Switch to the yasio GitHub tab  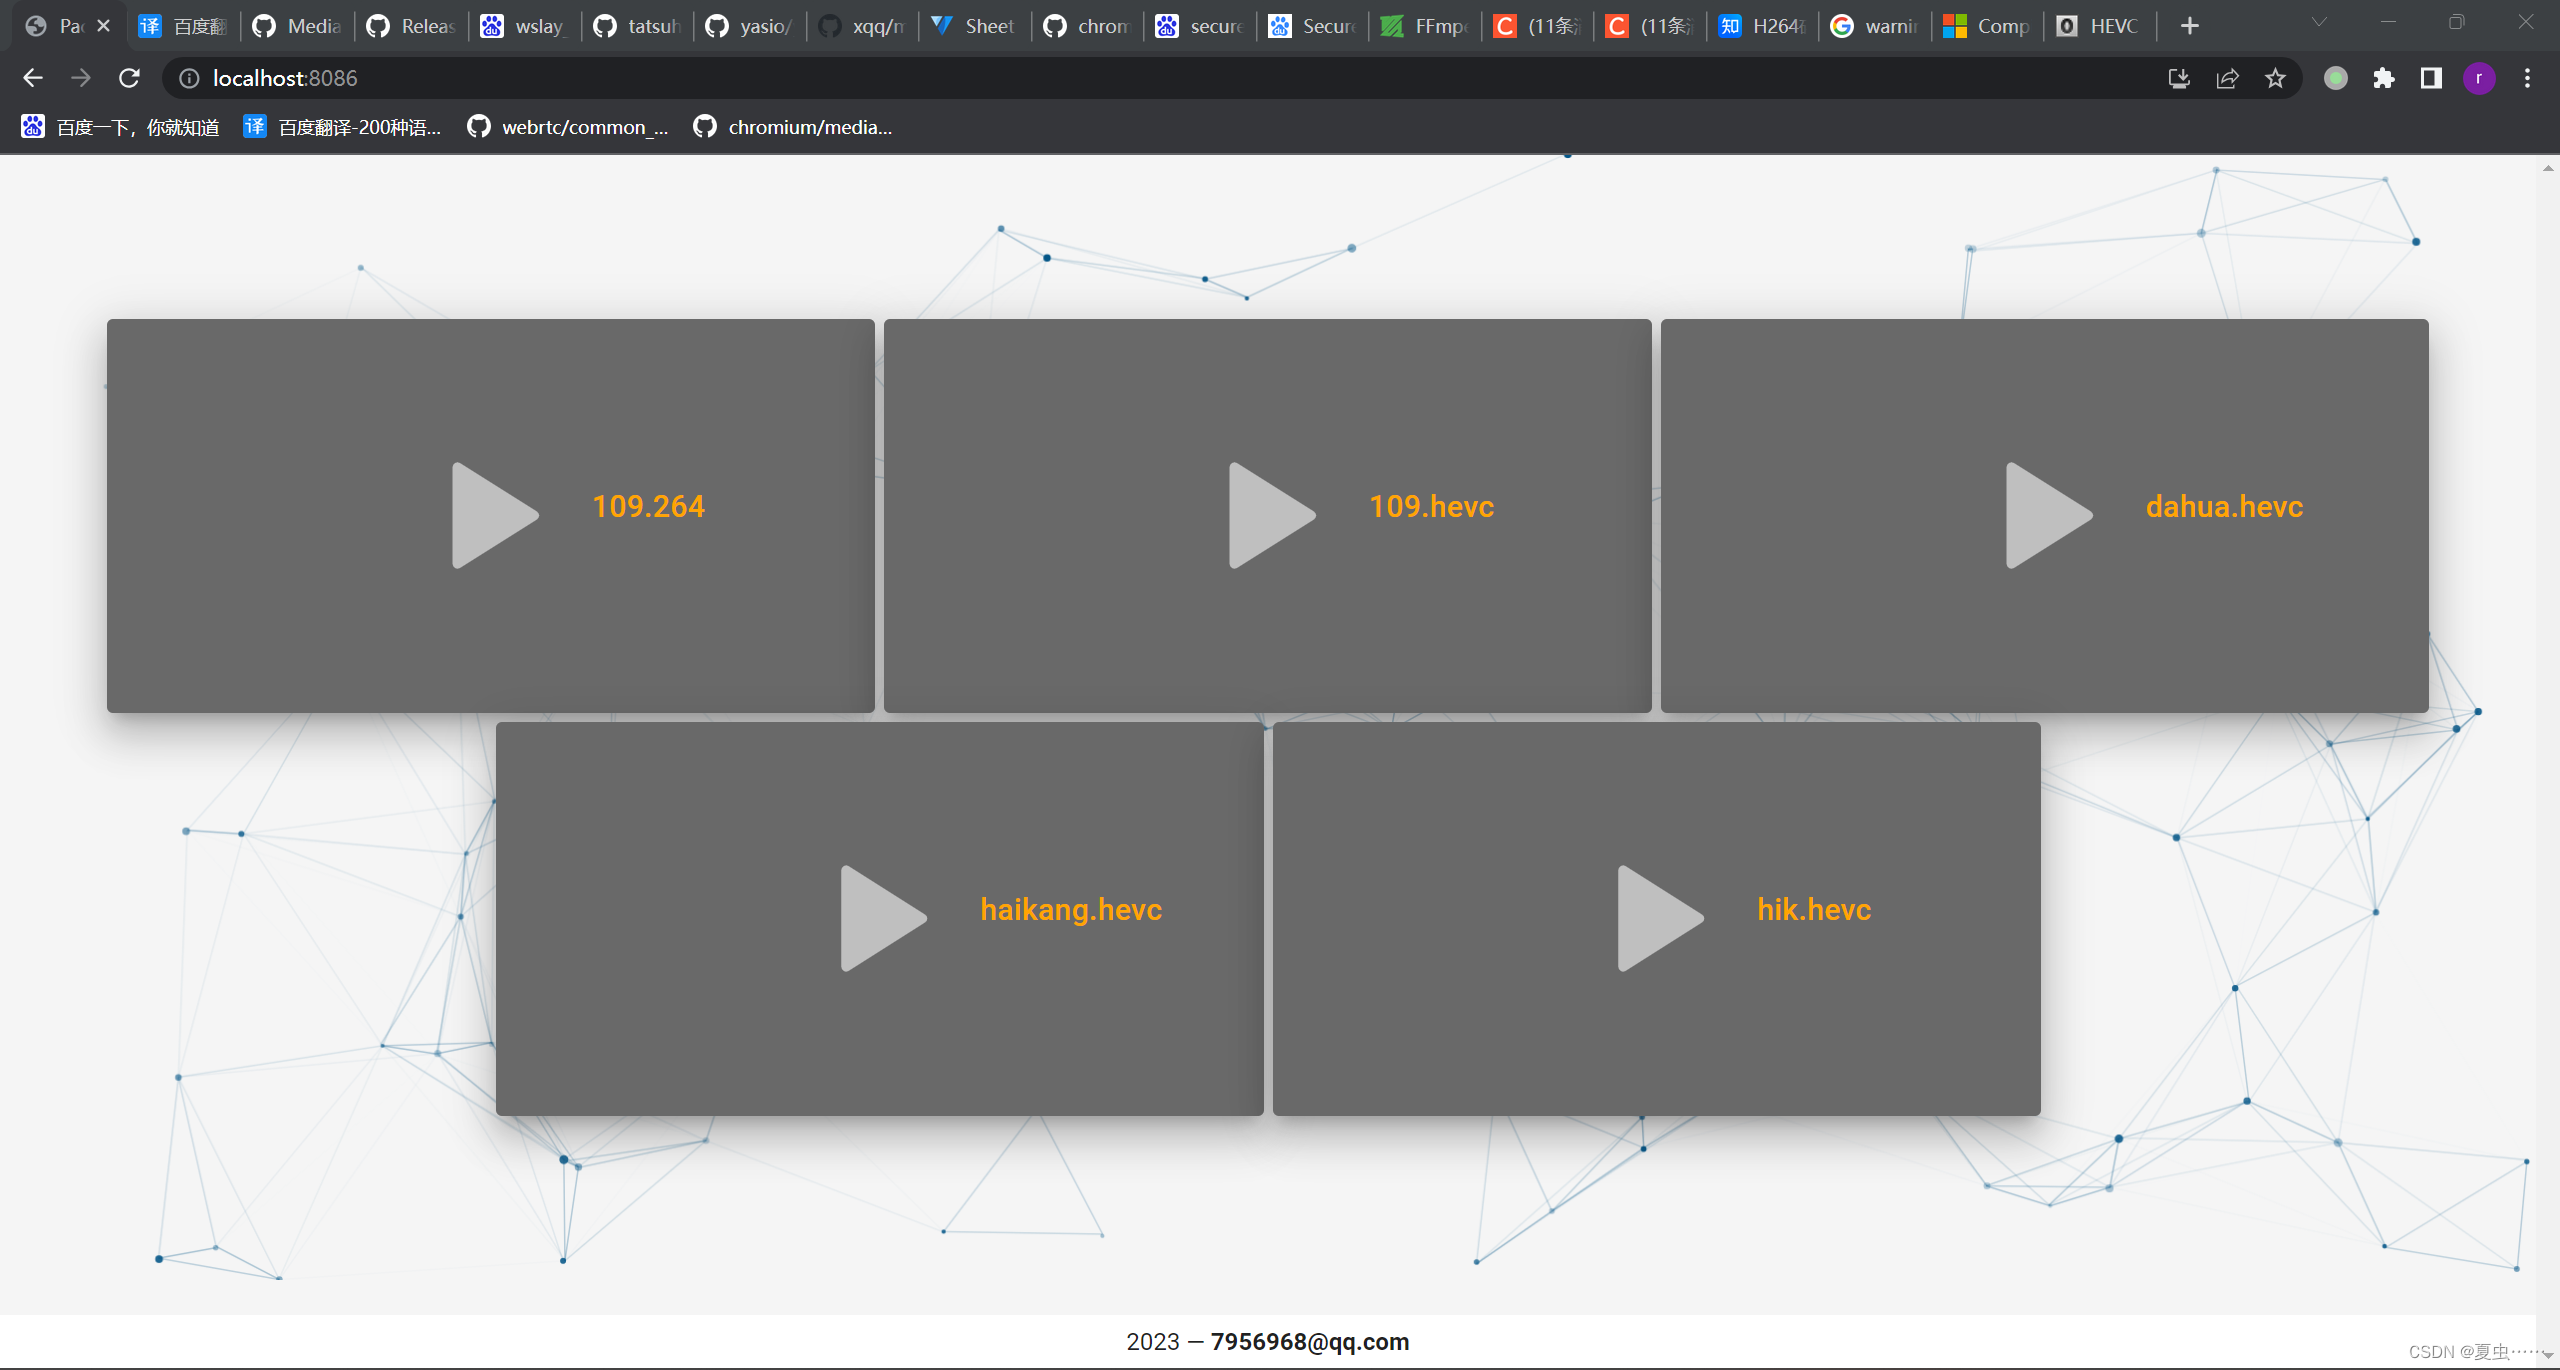(x=749, y=26)
